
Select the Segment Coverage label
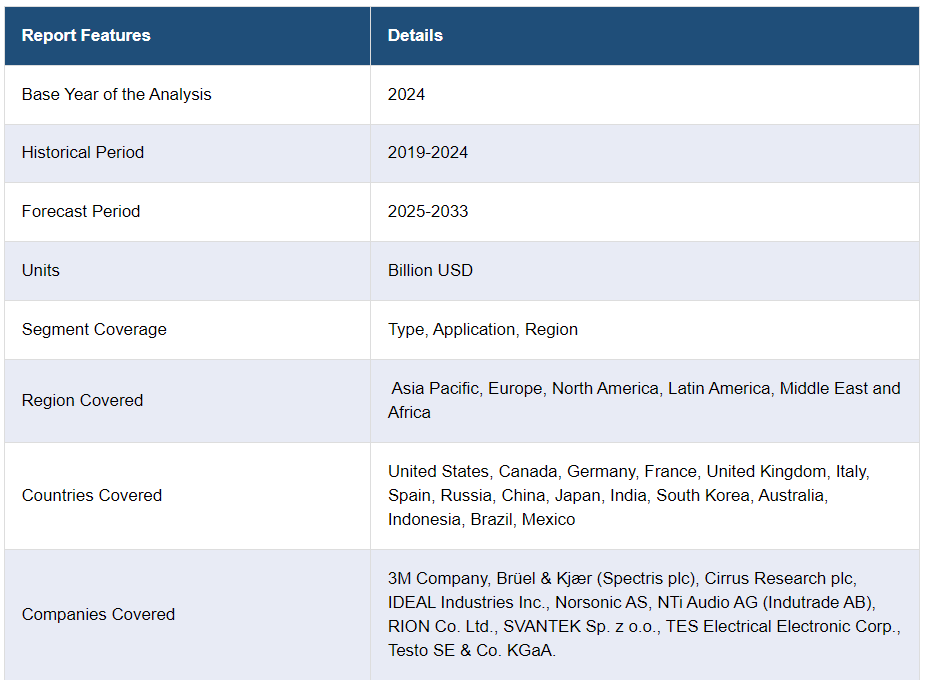(94, 329)
